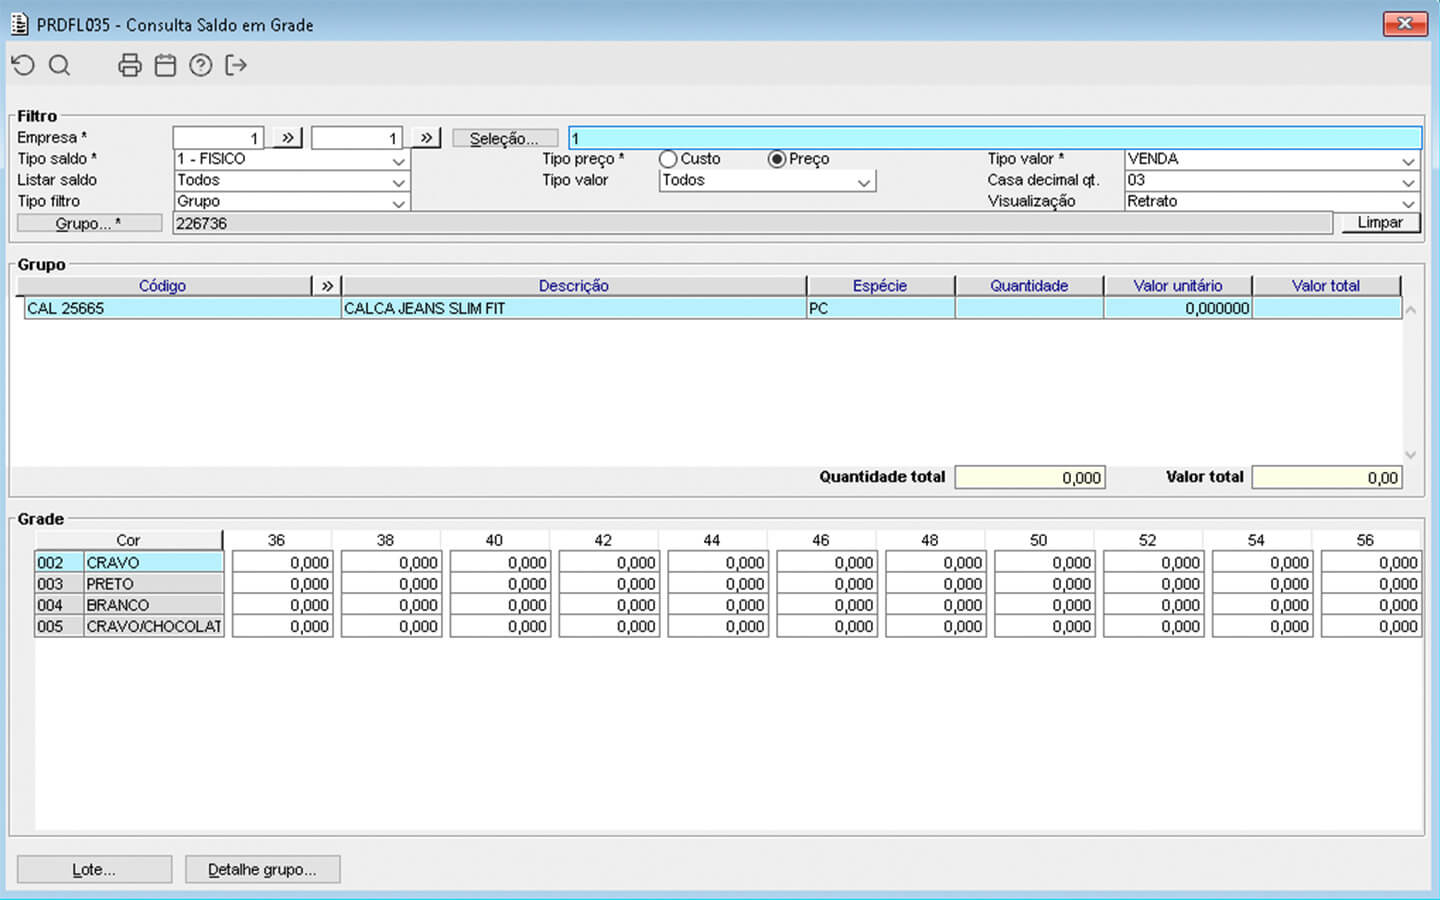Viewport: 1440px width, 900px height.
Task: Click the lookup arrow beside Código header
Action: pyautogui.click(x=327, y=286)
